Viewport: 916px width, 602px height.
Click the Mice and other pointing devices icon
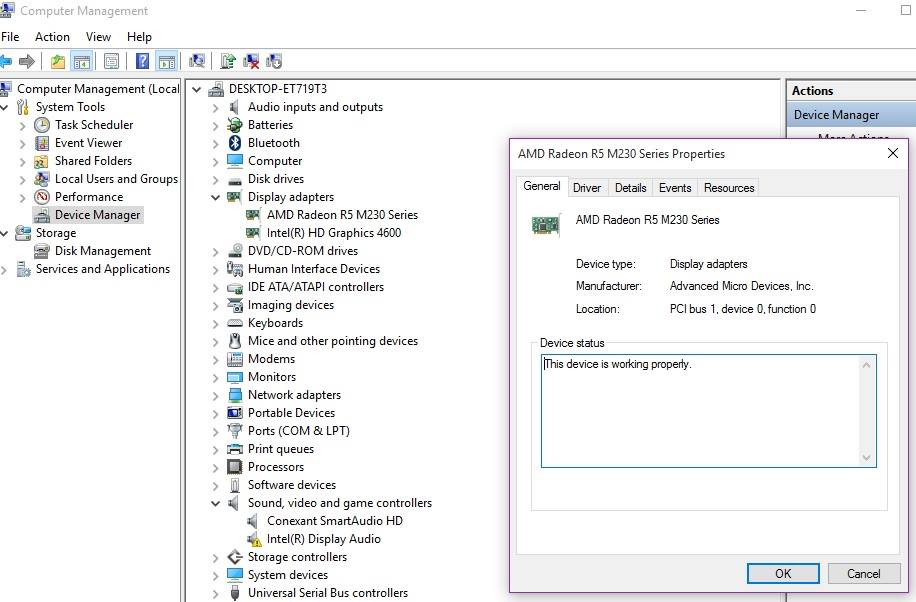[235, 341]
